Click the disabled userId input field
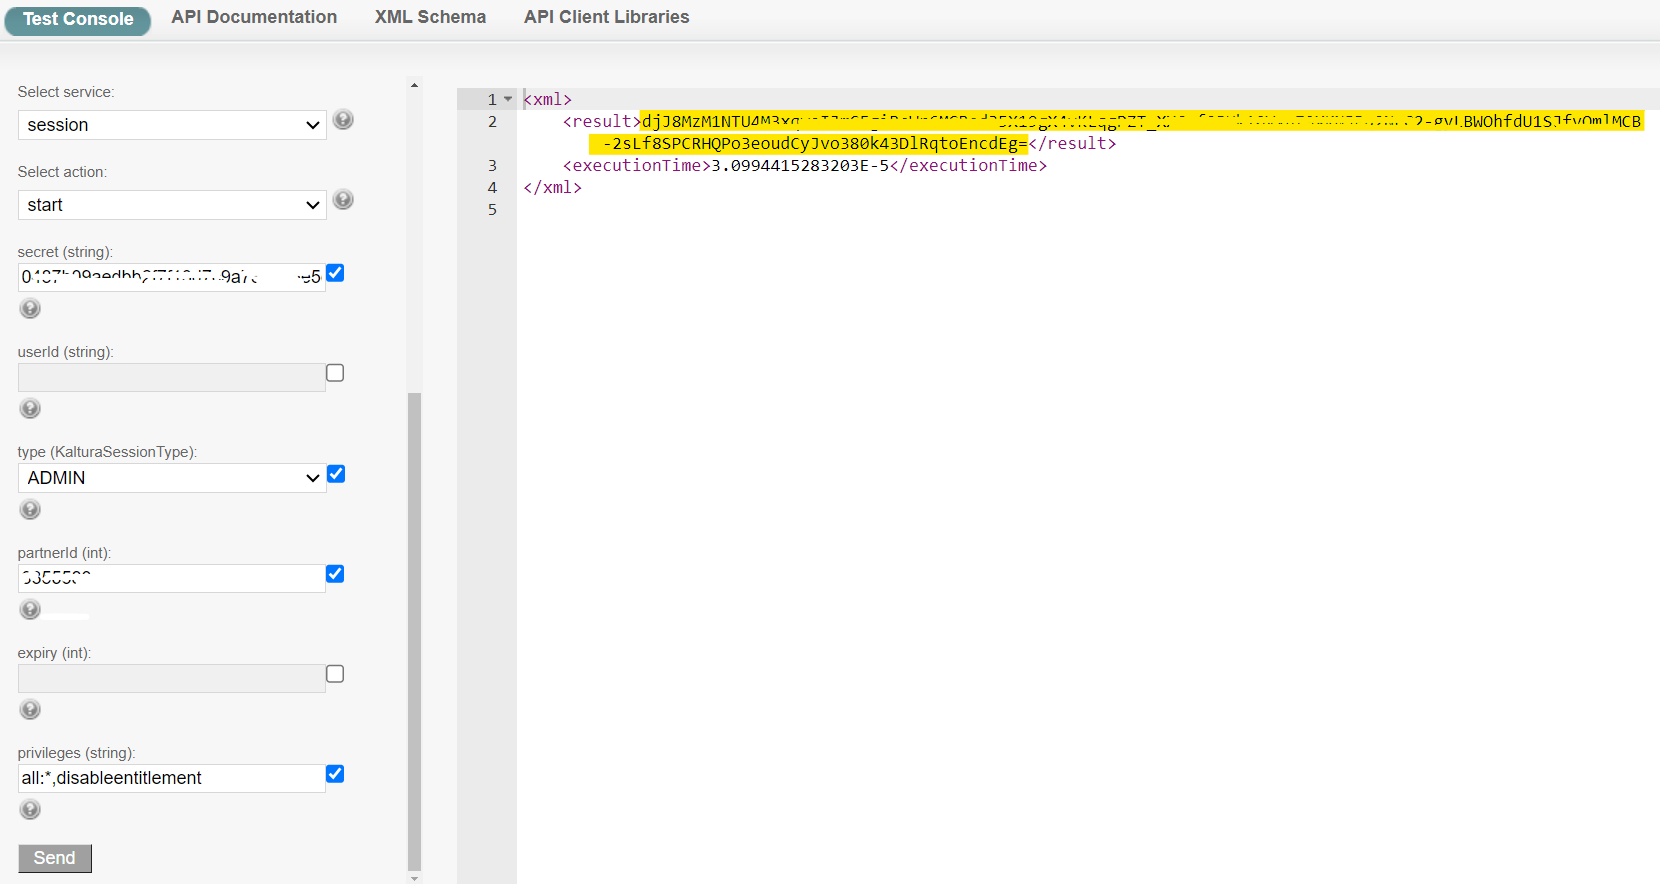 [172, 377]
